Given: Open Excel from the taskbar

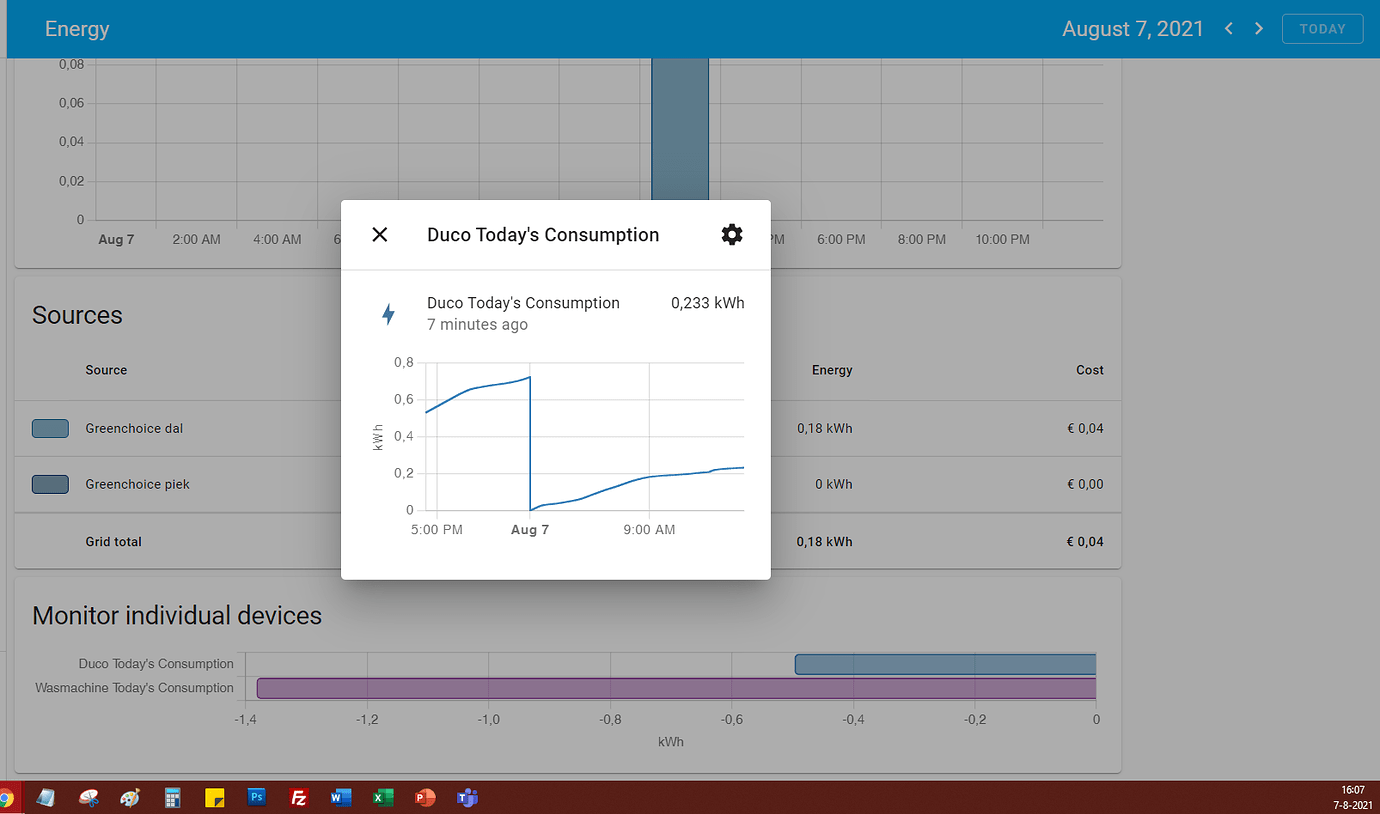Looking at the screenshot, I should 382,797.
